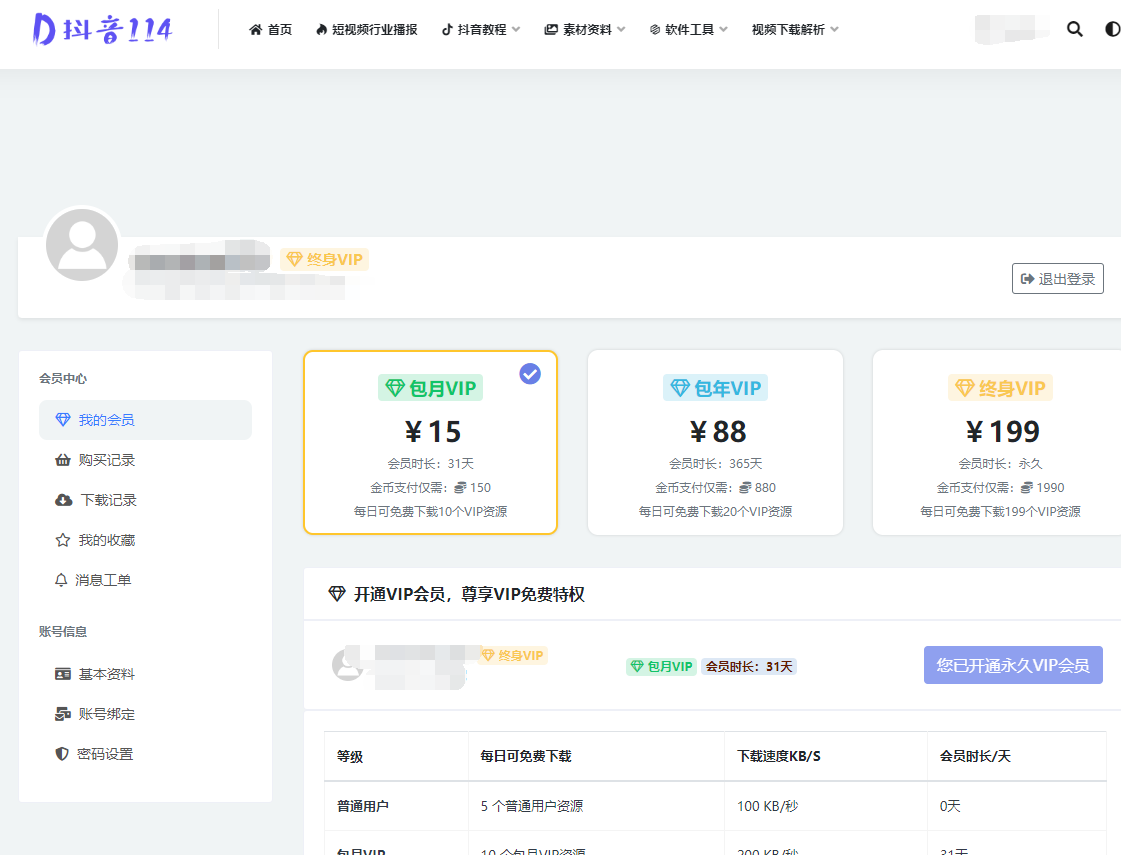Click the green 包月VIP card label
This screenshot has width=1121, height=855.
coord(430,388)
